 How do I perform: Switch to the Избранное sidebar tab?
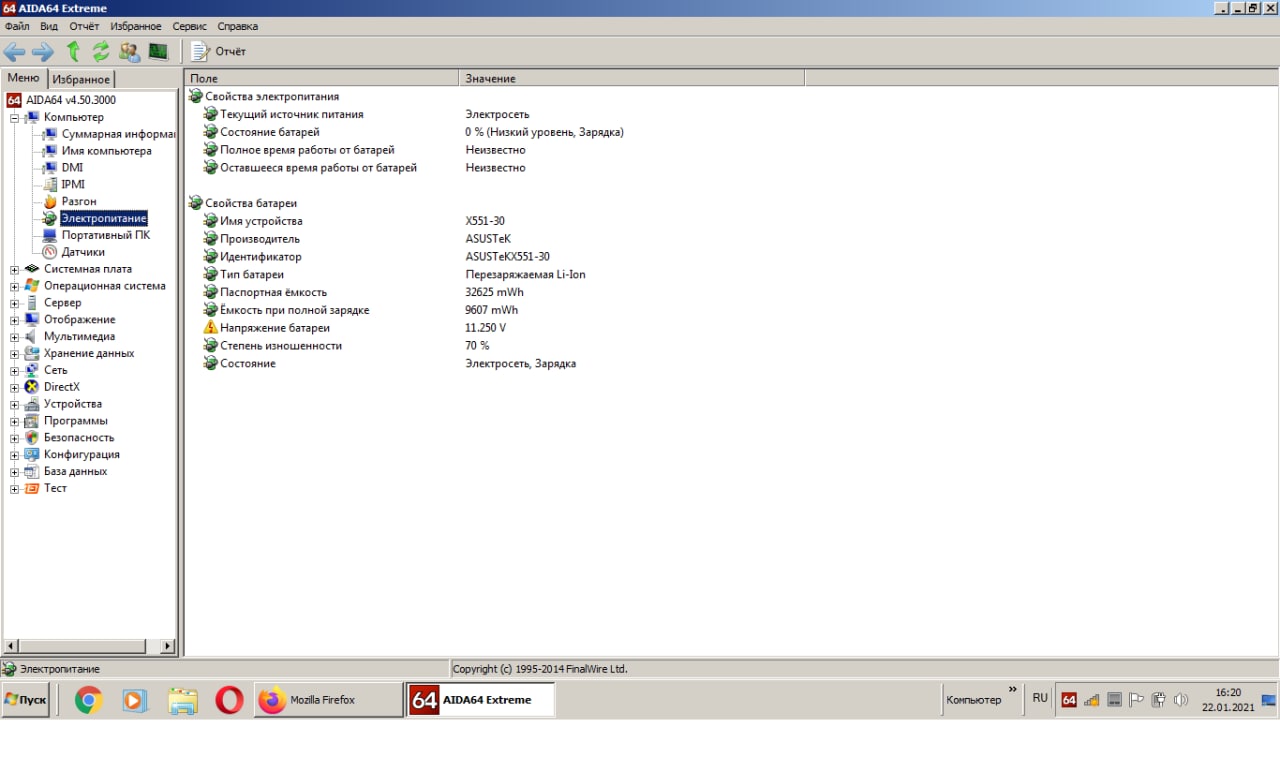81,79
